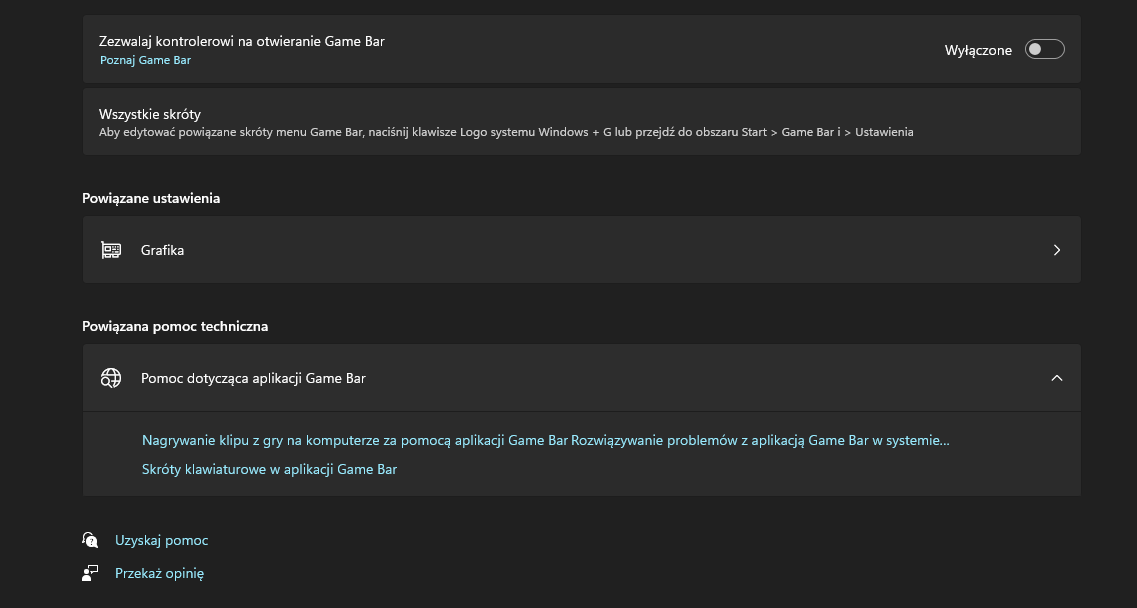Viewport: 1137px width, 608px height.
Task: Enable the controller opens Game Bar toggle
Action: [x=1044, y=50]
